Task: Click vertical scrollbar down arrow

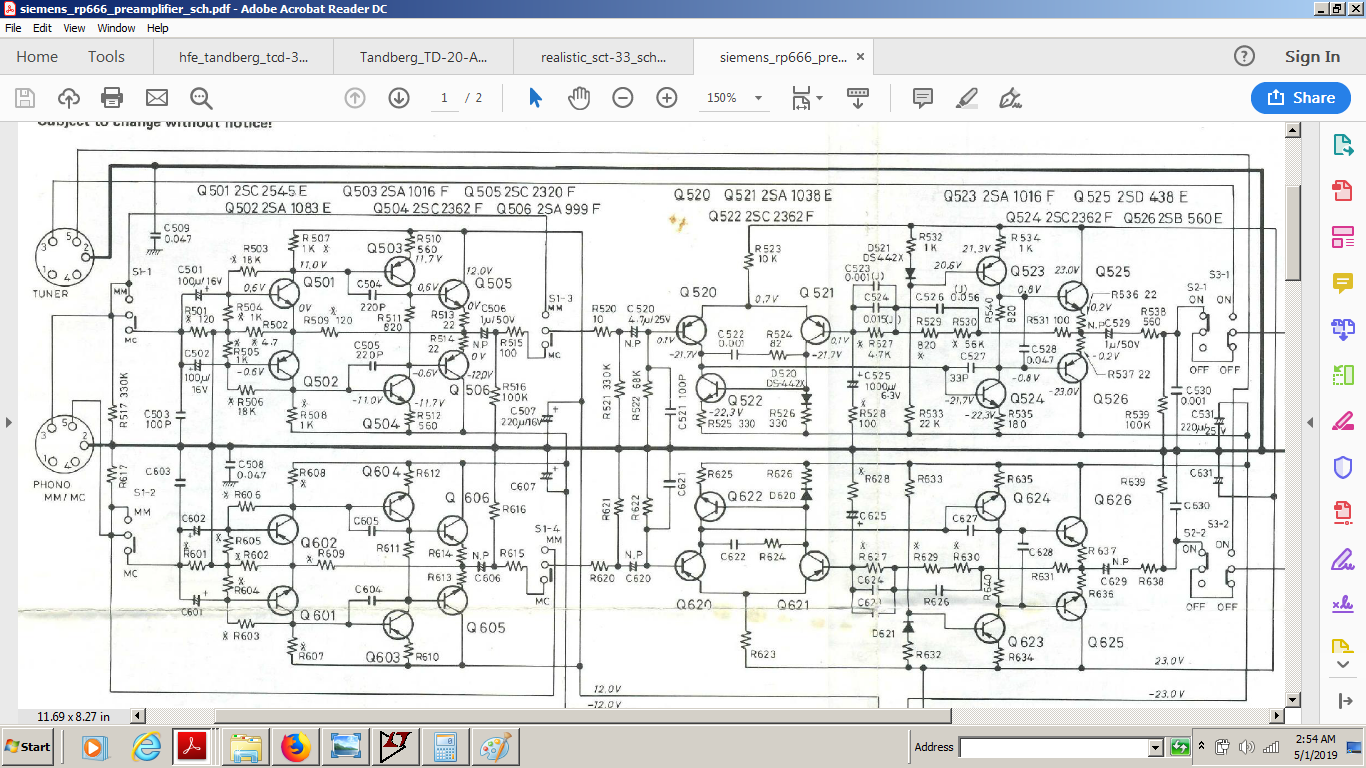Action: click(x=1292, y=700)
